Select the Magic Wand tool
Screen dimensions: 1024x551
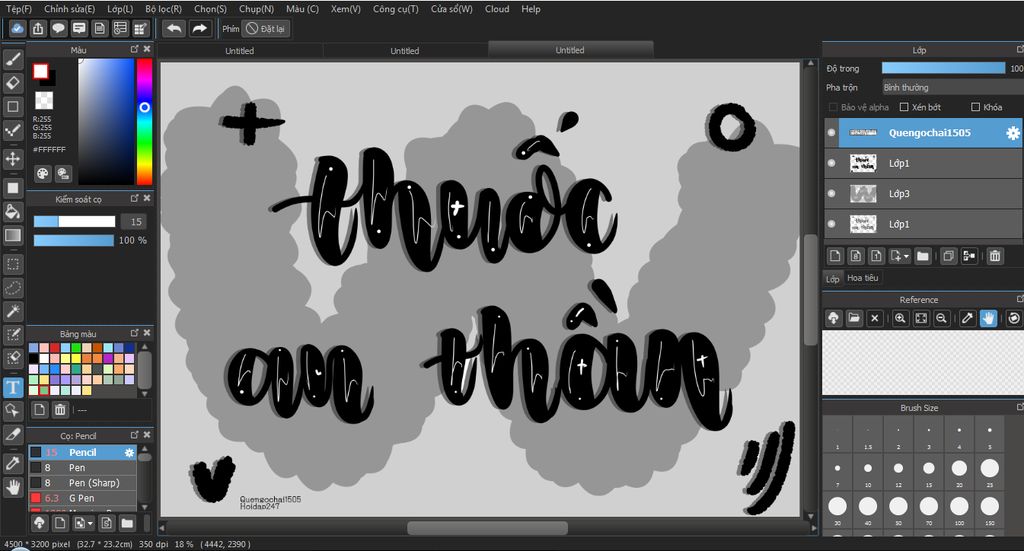[x=13, y=311]
